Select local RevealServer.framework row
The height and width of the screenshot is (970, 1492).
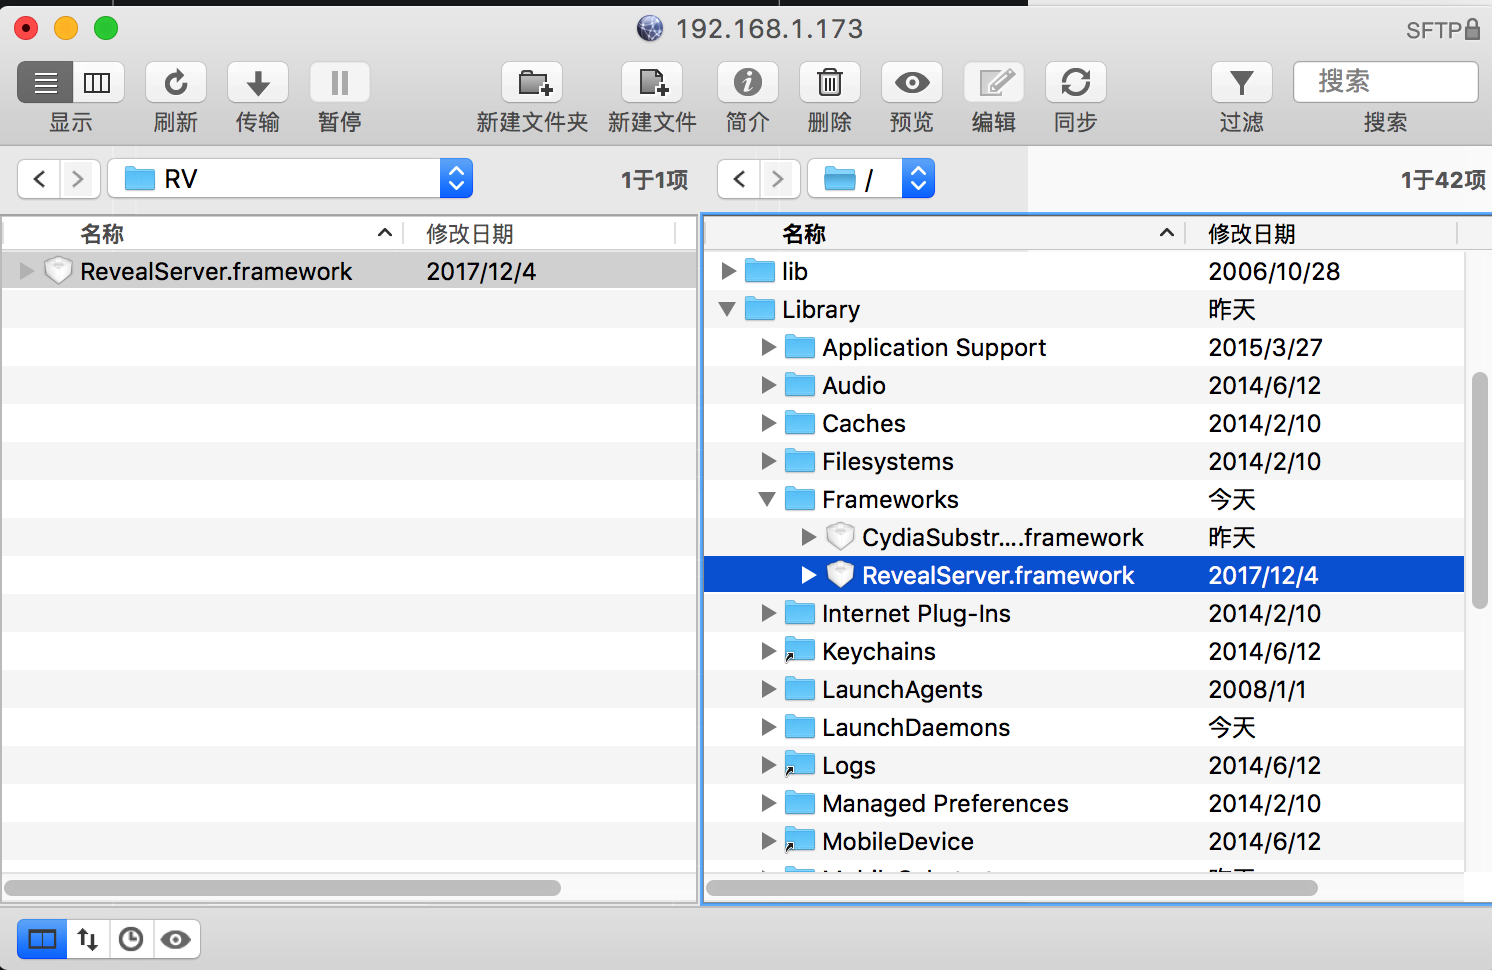(x=349, y=271)
